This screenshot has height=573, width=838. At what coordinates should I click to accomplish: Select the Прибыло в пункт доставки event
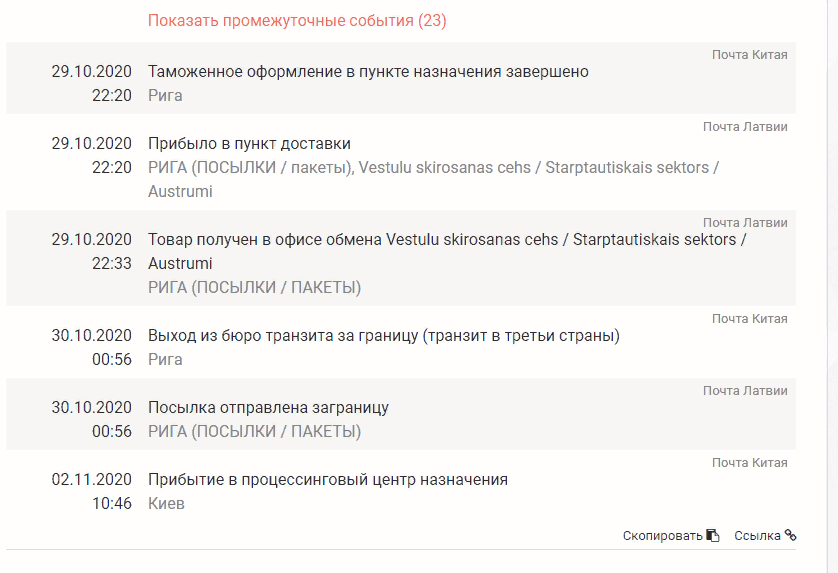point(401,162)
